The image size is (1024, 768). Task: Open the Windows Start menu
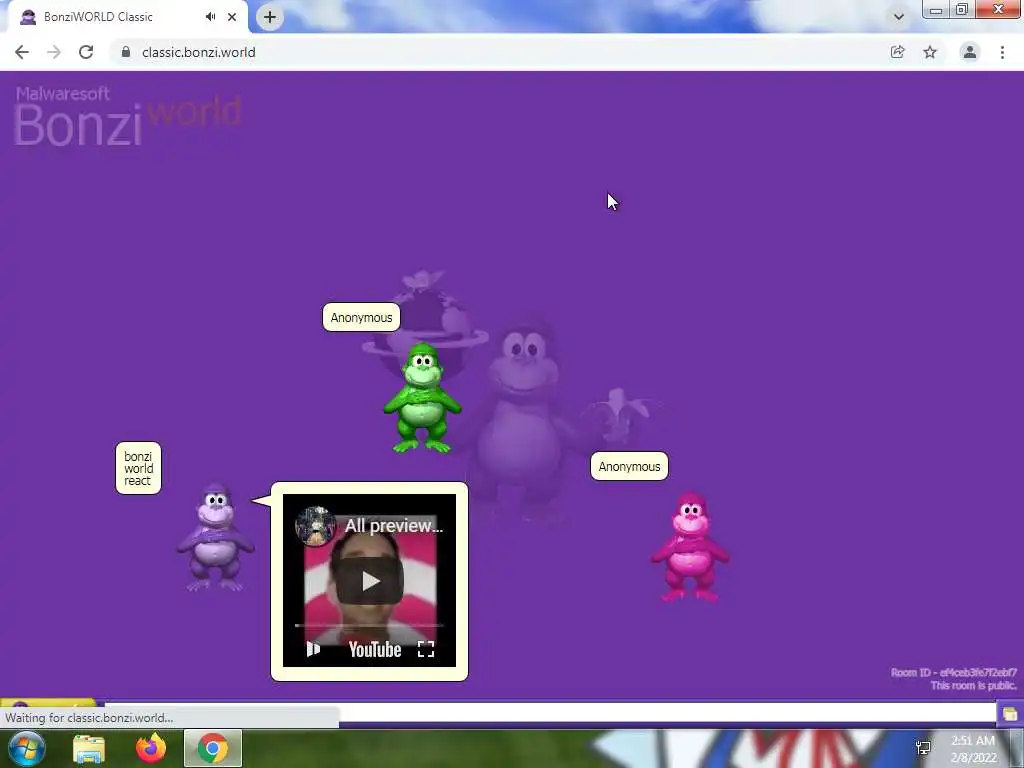click(27, 748)
